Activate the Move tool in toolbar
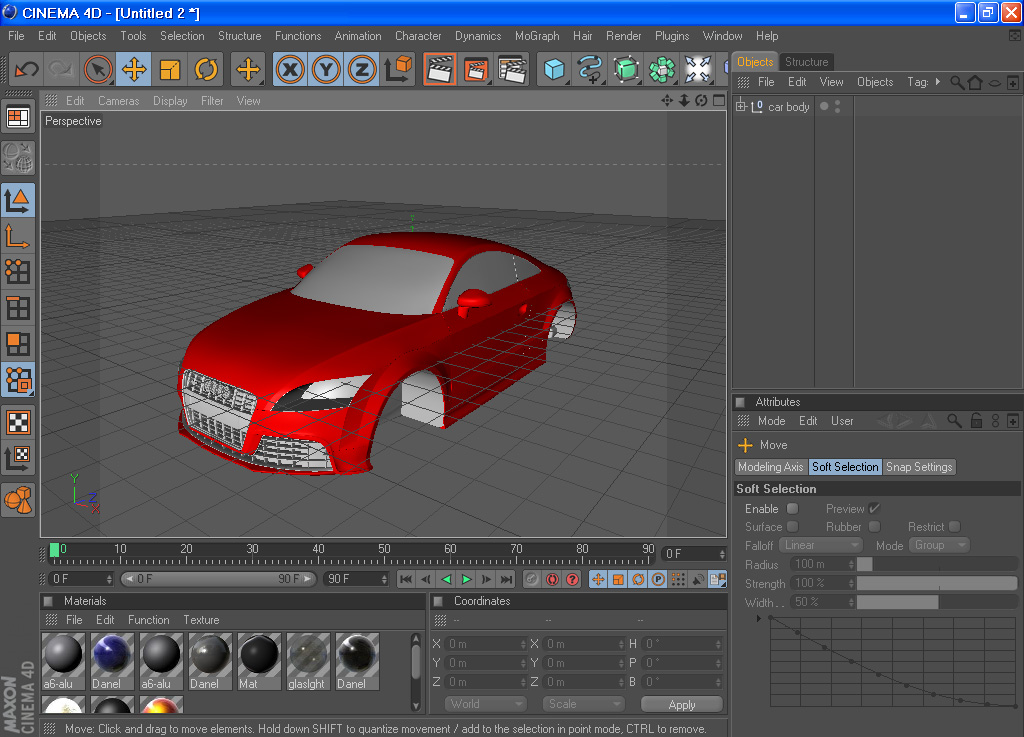Image resolution: width=1024 pixels, height=737 pixels. 134,69
